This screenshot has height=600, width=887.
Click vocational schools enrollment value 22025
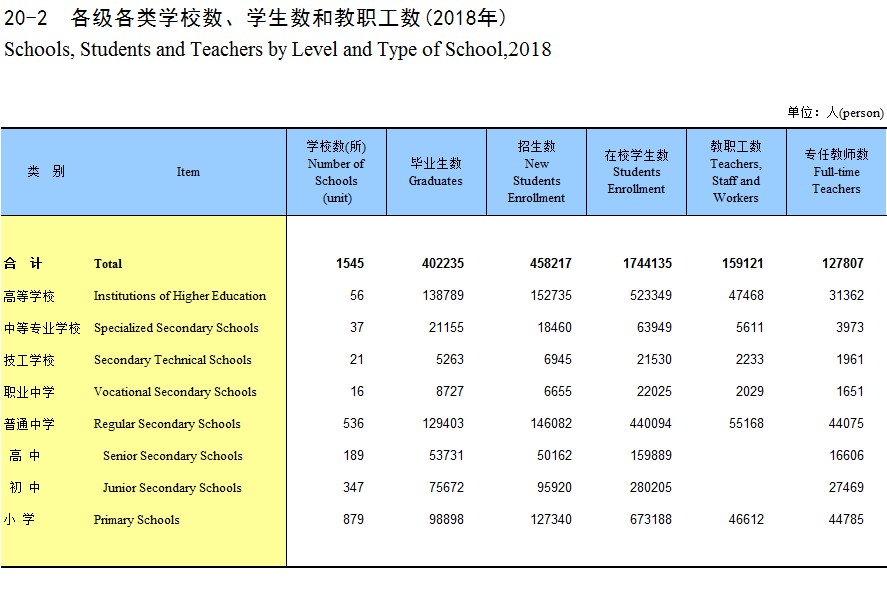(x=654, y=391)
